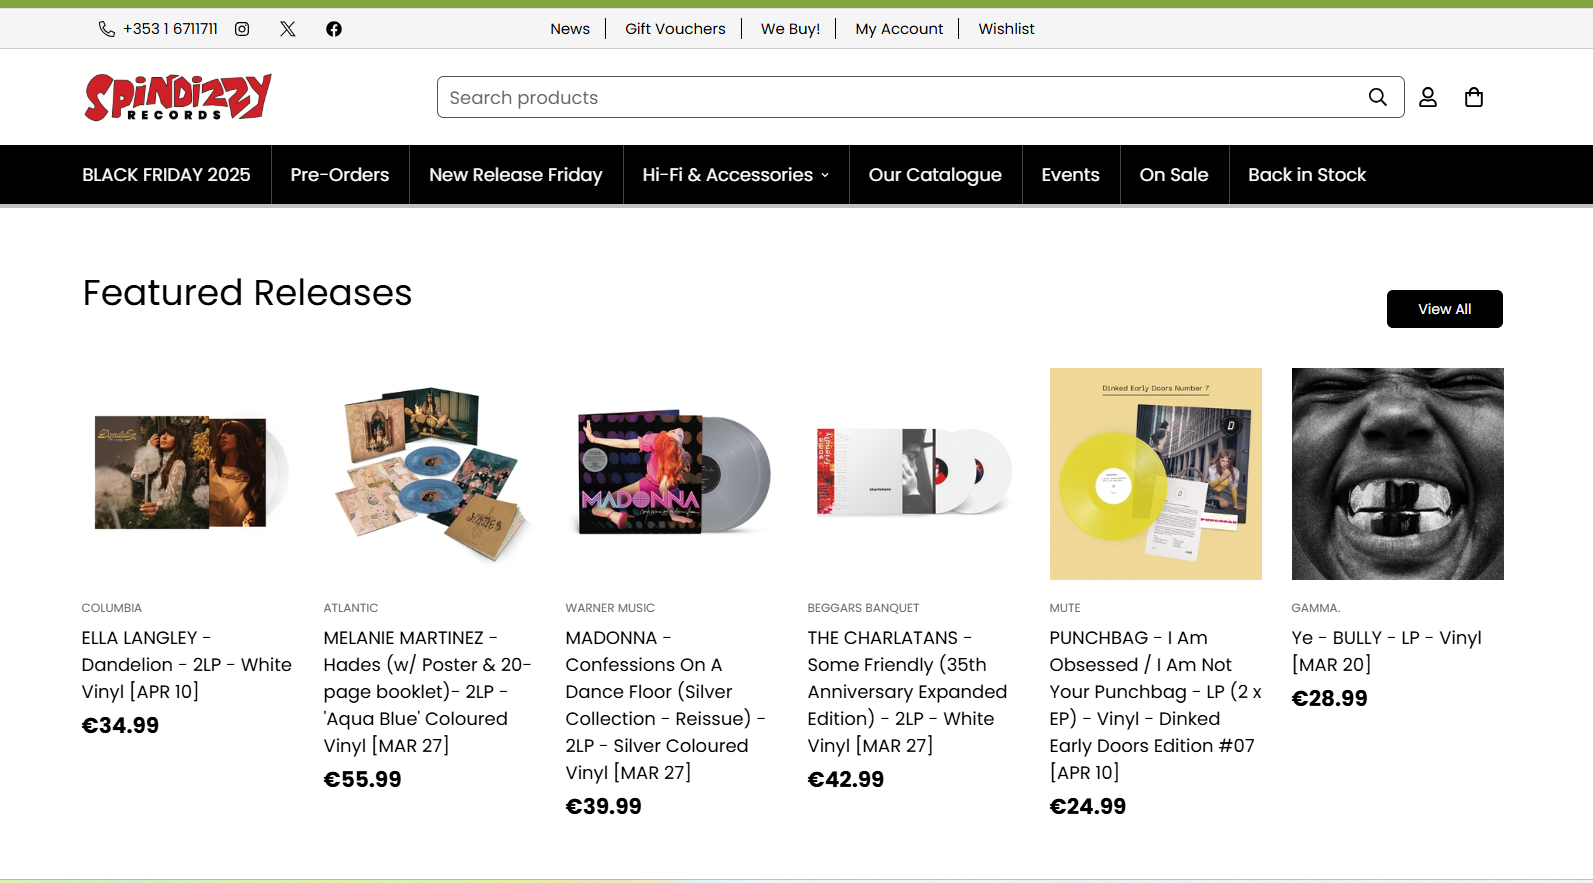The height and width of the screenshot is (883, 1593).
Task: Click the search magnifier icon
Action: (1378, 97)
